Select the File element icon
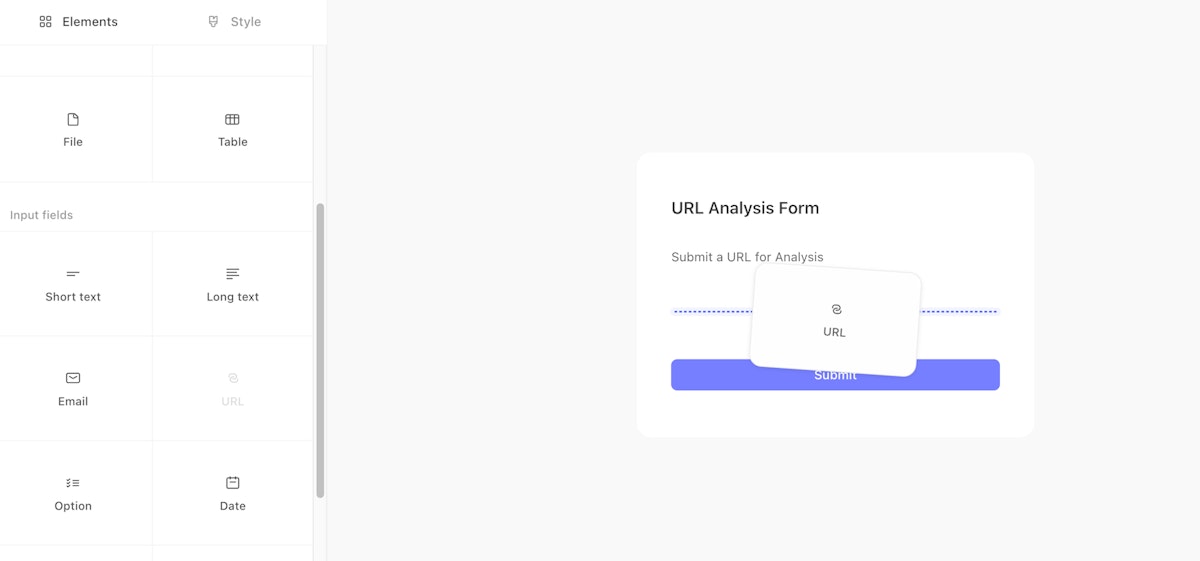 point(73,120)
